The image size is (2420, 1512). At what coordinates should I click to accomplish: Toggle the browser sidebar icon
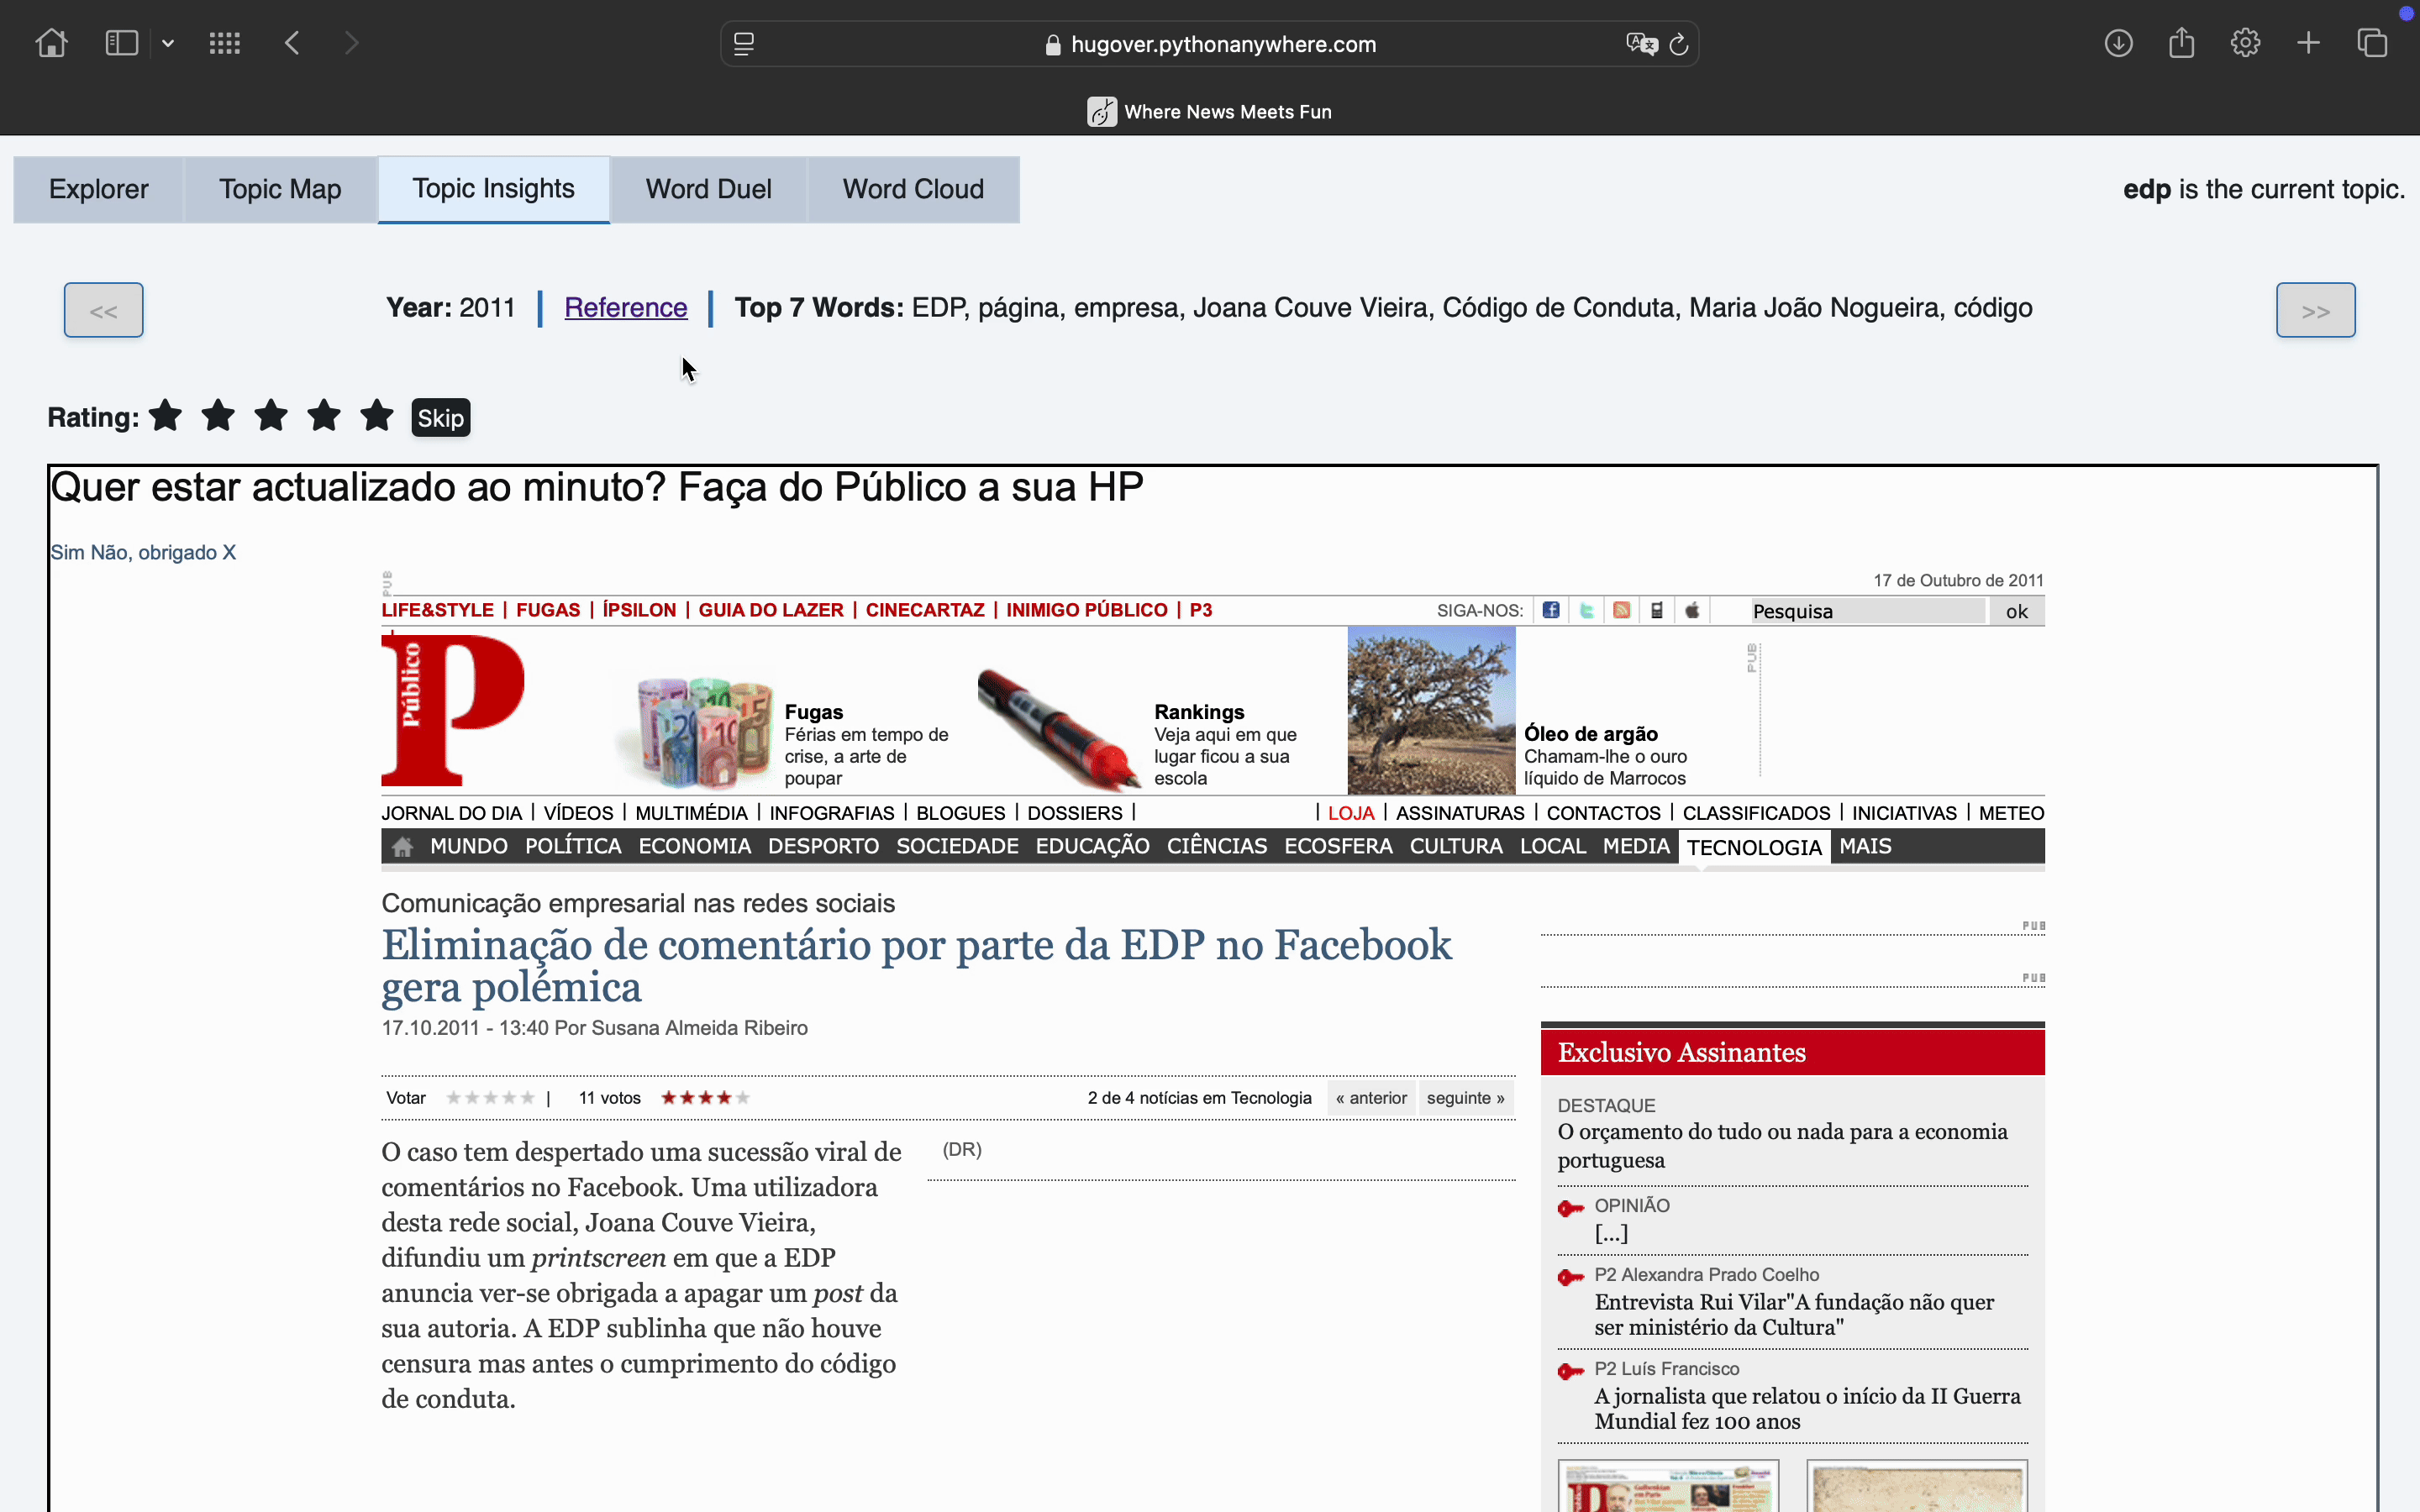pyautogui.click(x=121, y=43)
